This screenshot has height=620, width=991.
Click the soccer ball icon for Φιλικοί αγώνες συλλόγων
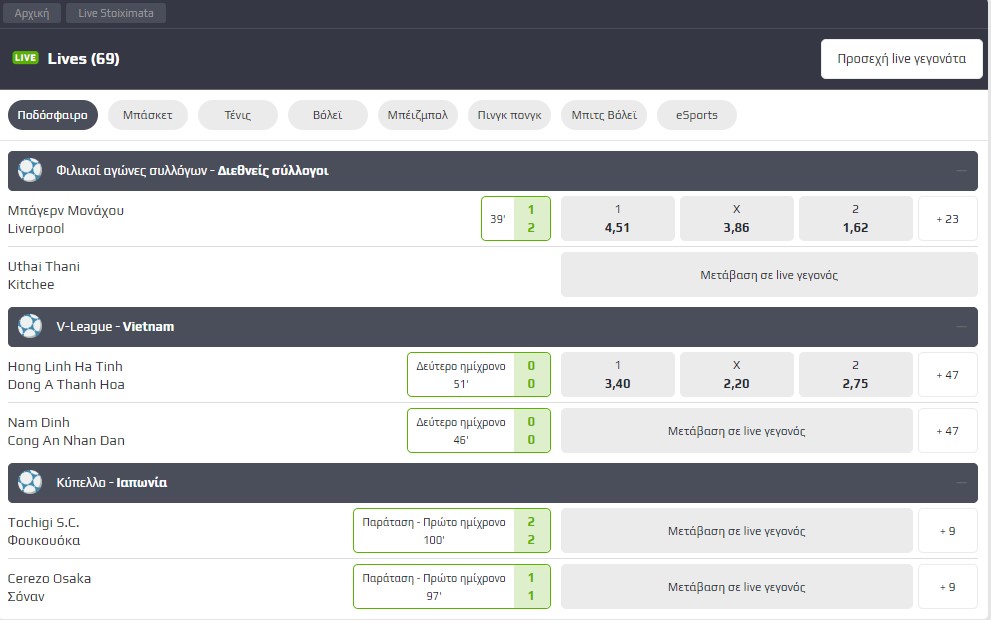click(29, 171)
